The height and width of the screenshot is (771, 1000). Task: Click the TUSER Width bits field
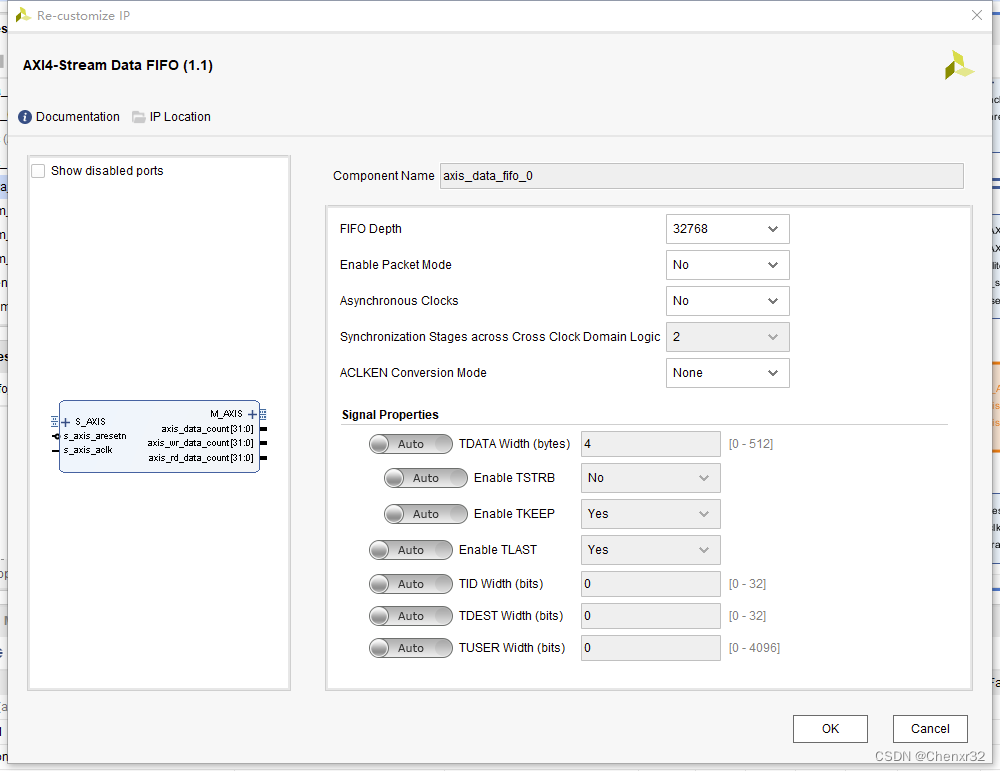click(651, 648)
